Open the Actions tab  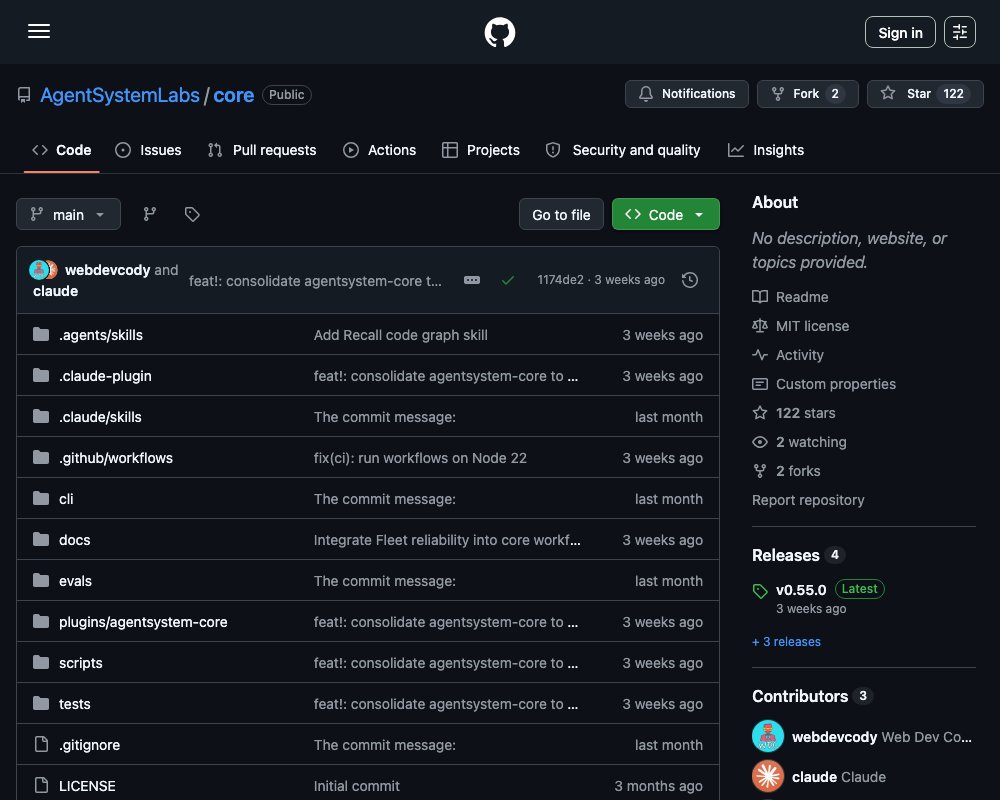click(379, 150)
